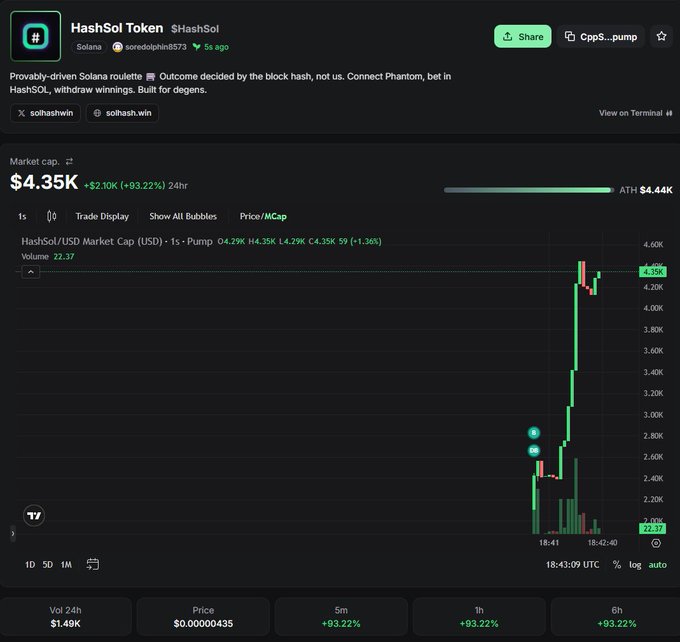Switch the Price/MCap chart mode
680x642 pixels.
(263, 216)
